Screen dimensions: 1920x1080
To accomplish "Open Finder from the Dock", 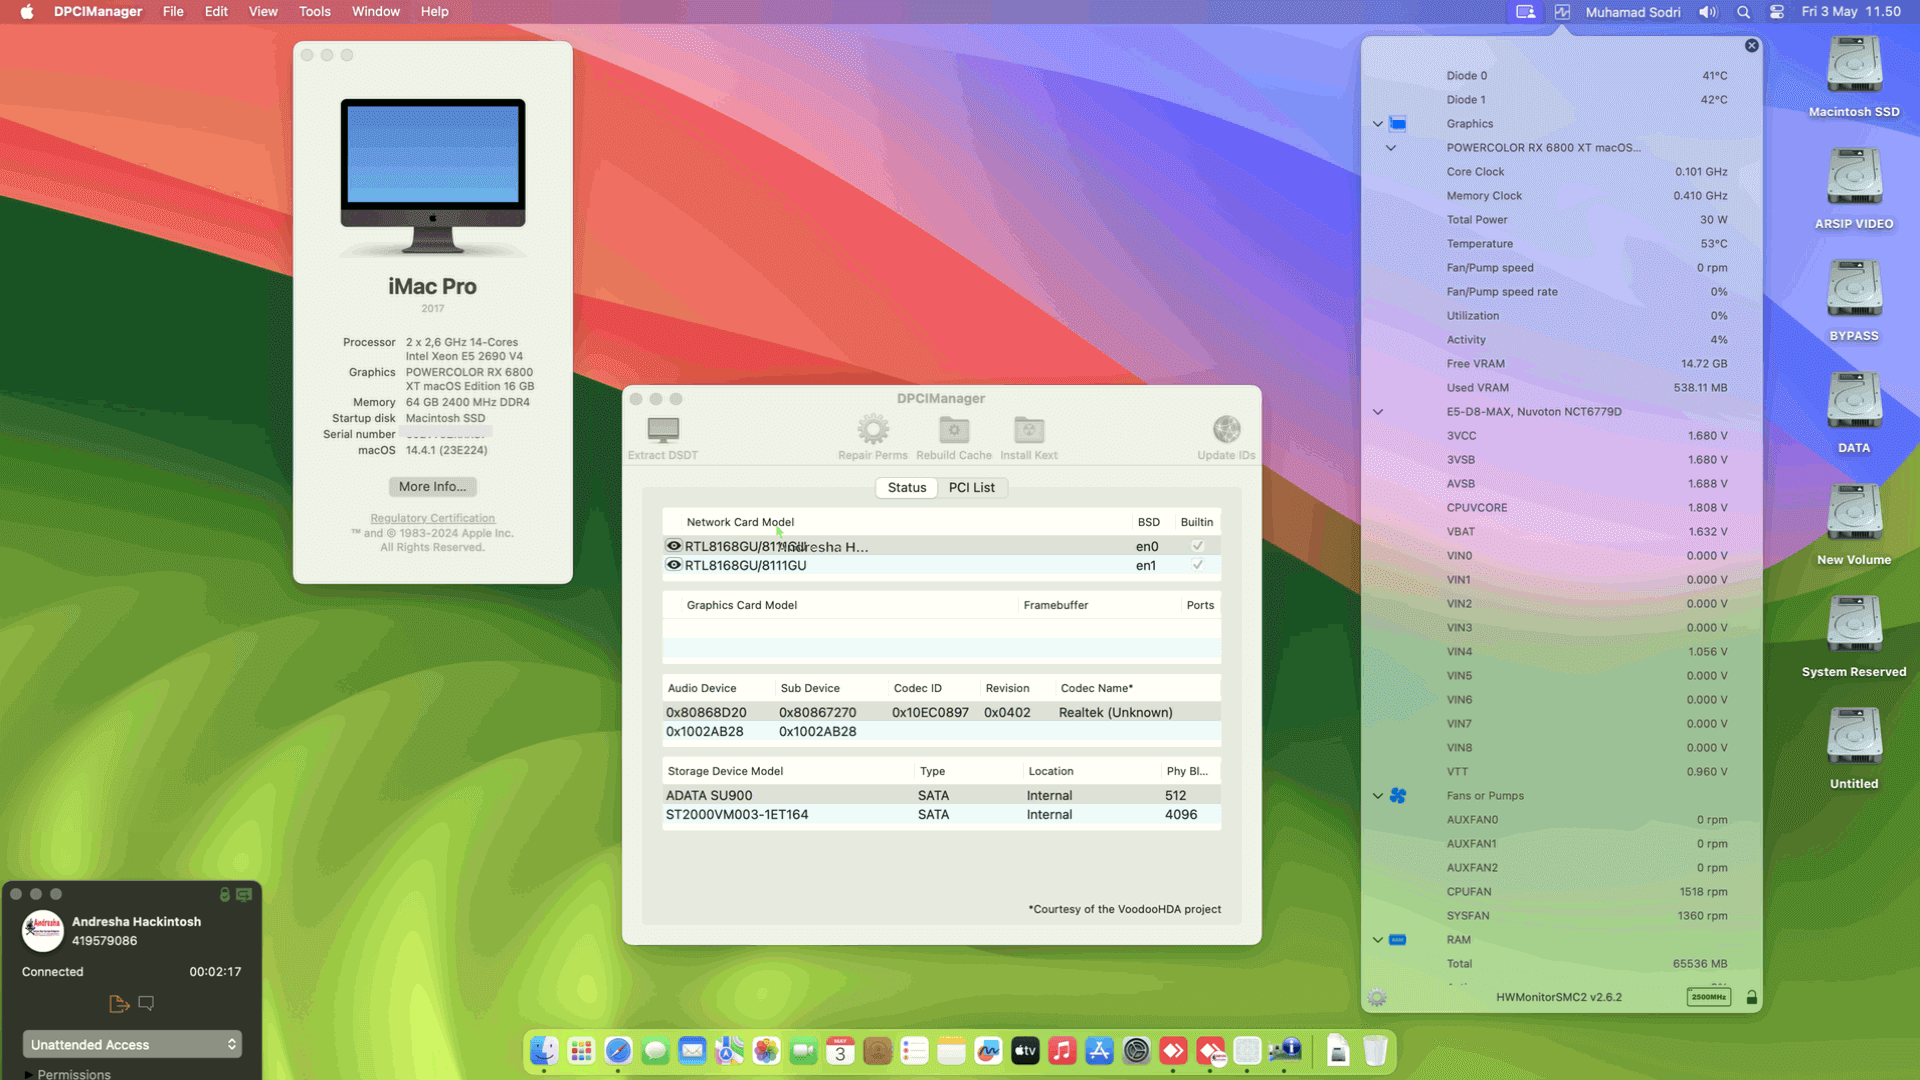I will (544, 1051).
